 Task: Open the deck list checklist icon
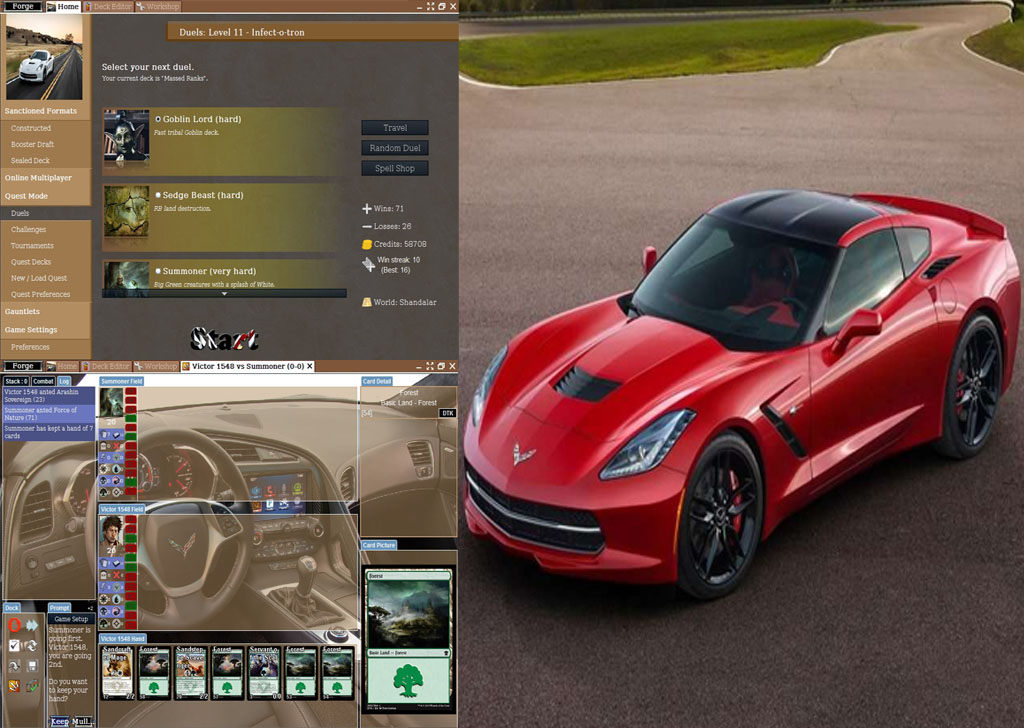15,645
